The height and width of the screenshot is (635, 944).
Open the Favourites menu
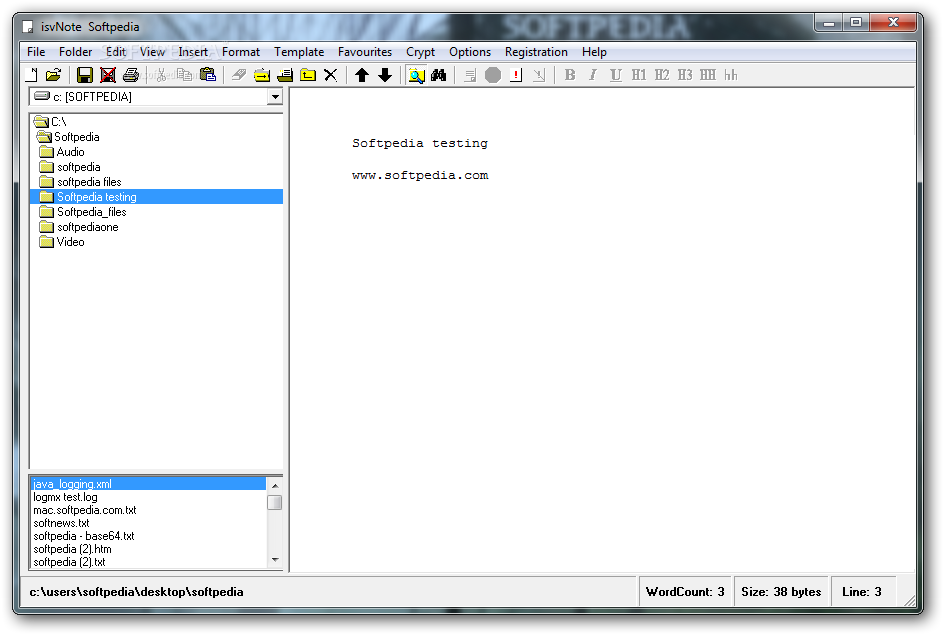click(364, 52)
